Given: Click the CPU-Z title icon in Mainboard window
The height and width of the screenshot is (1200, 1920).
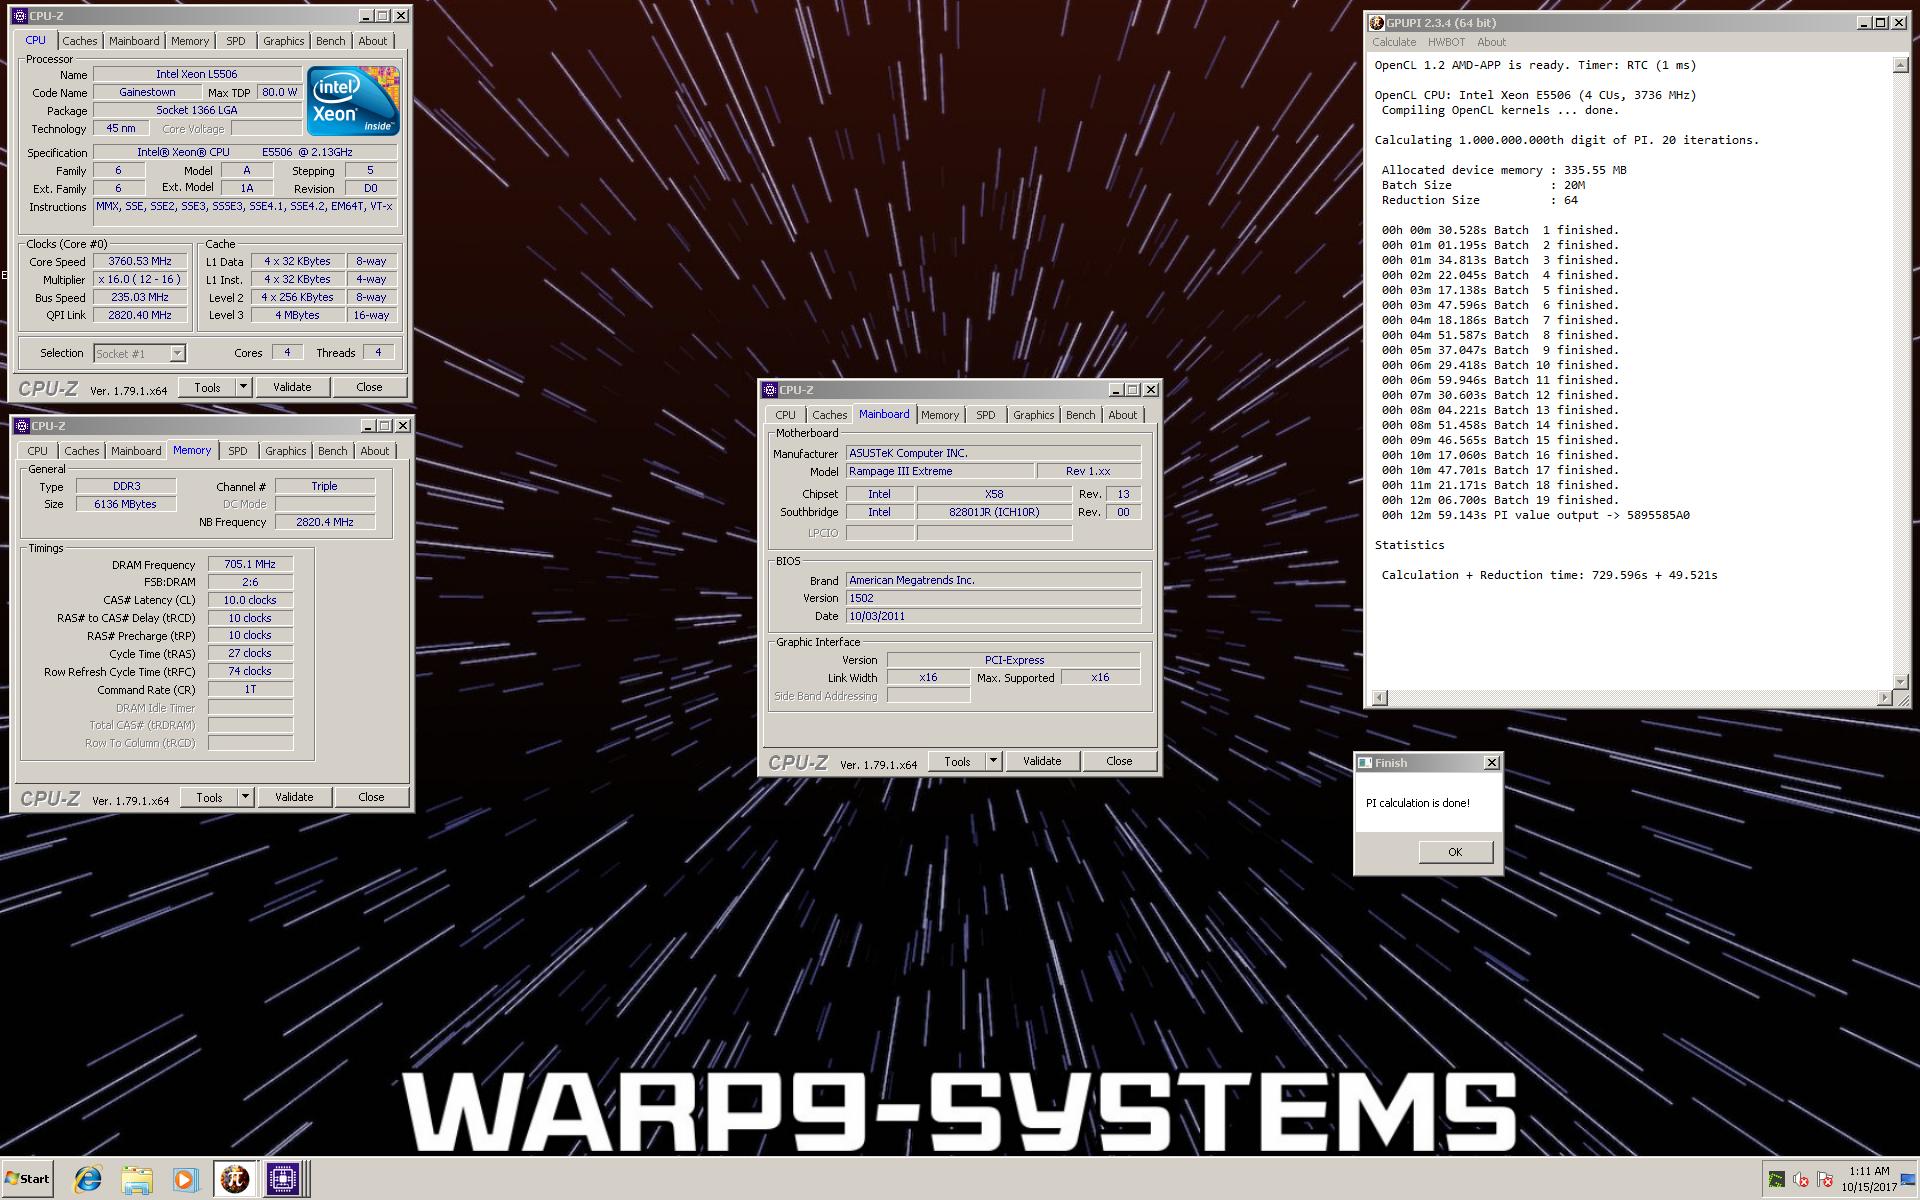Looking at the screenshot, I should pyautogui.click(x=770, y=390).
